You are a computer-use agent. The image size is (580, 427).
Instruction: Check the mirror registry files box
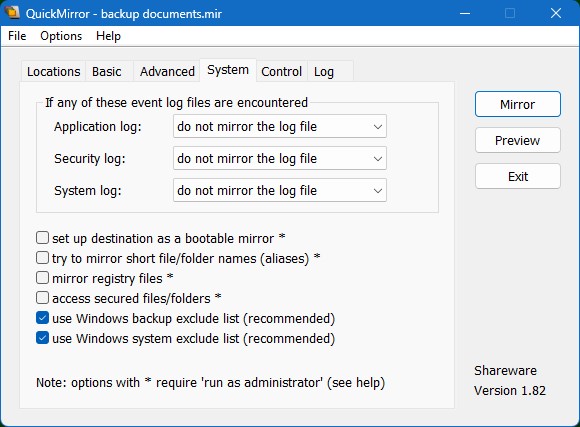point(43,278)
